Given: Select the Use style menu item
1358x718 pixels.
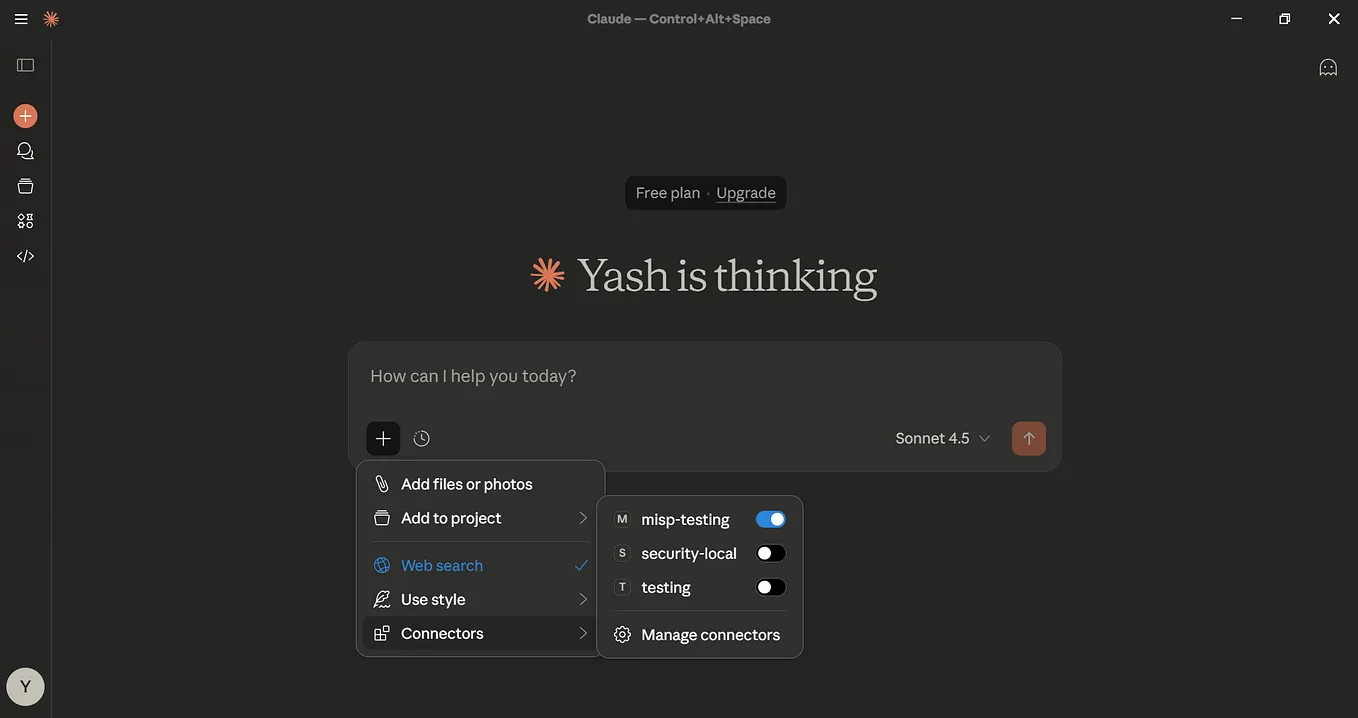Looking at the screenshot, I should [x=481, y=600].
